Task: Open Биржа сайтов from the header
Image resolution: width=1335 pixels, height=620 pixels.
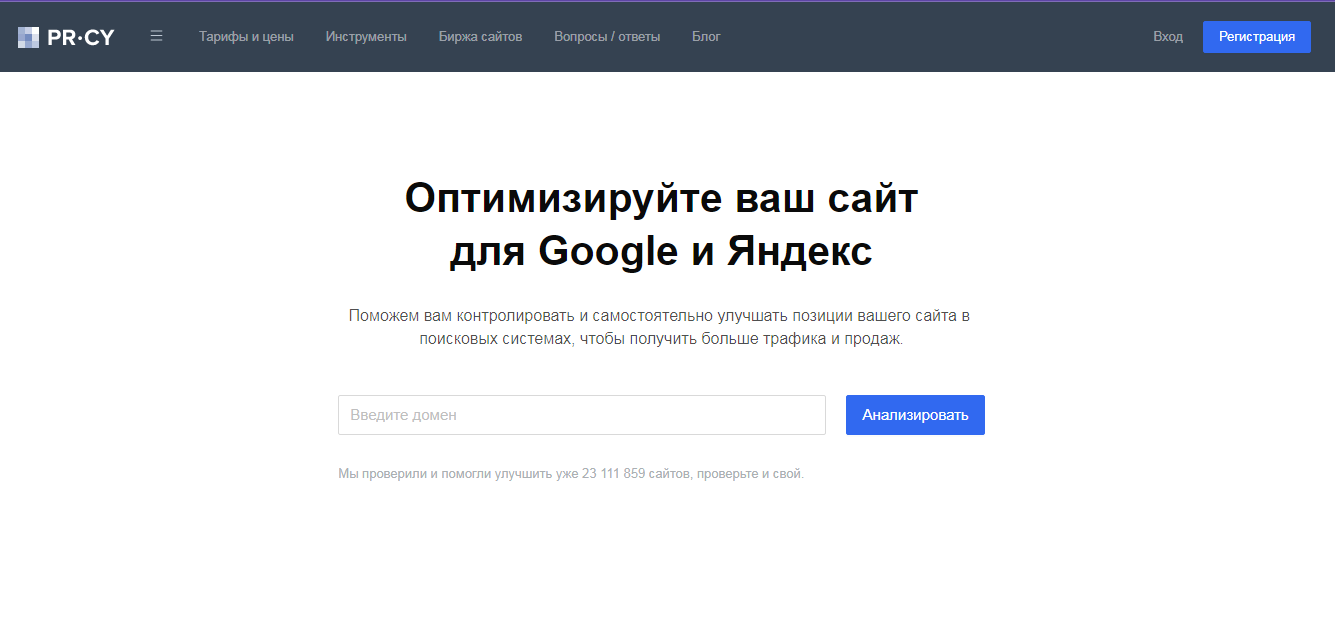Action: click(x=480, y=37)
